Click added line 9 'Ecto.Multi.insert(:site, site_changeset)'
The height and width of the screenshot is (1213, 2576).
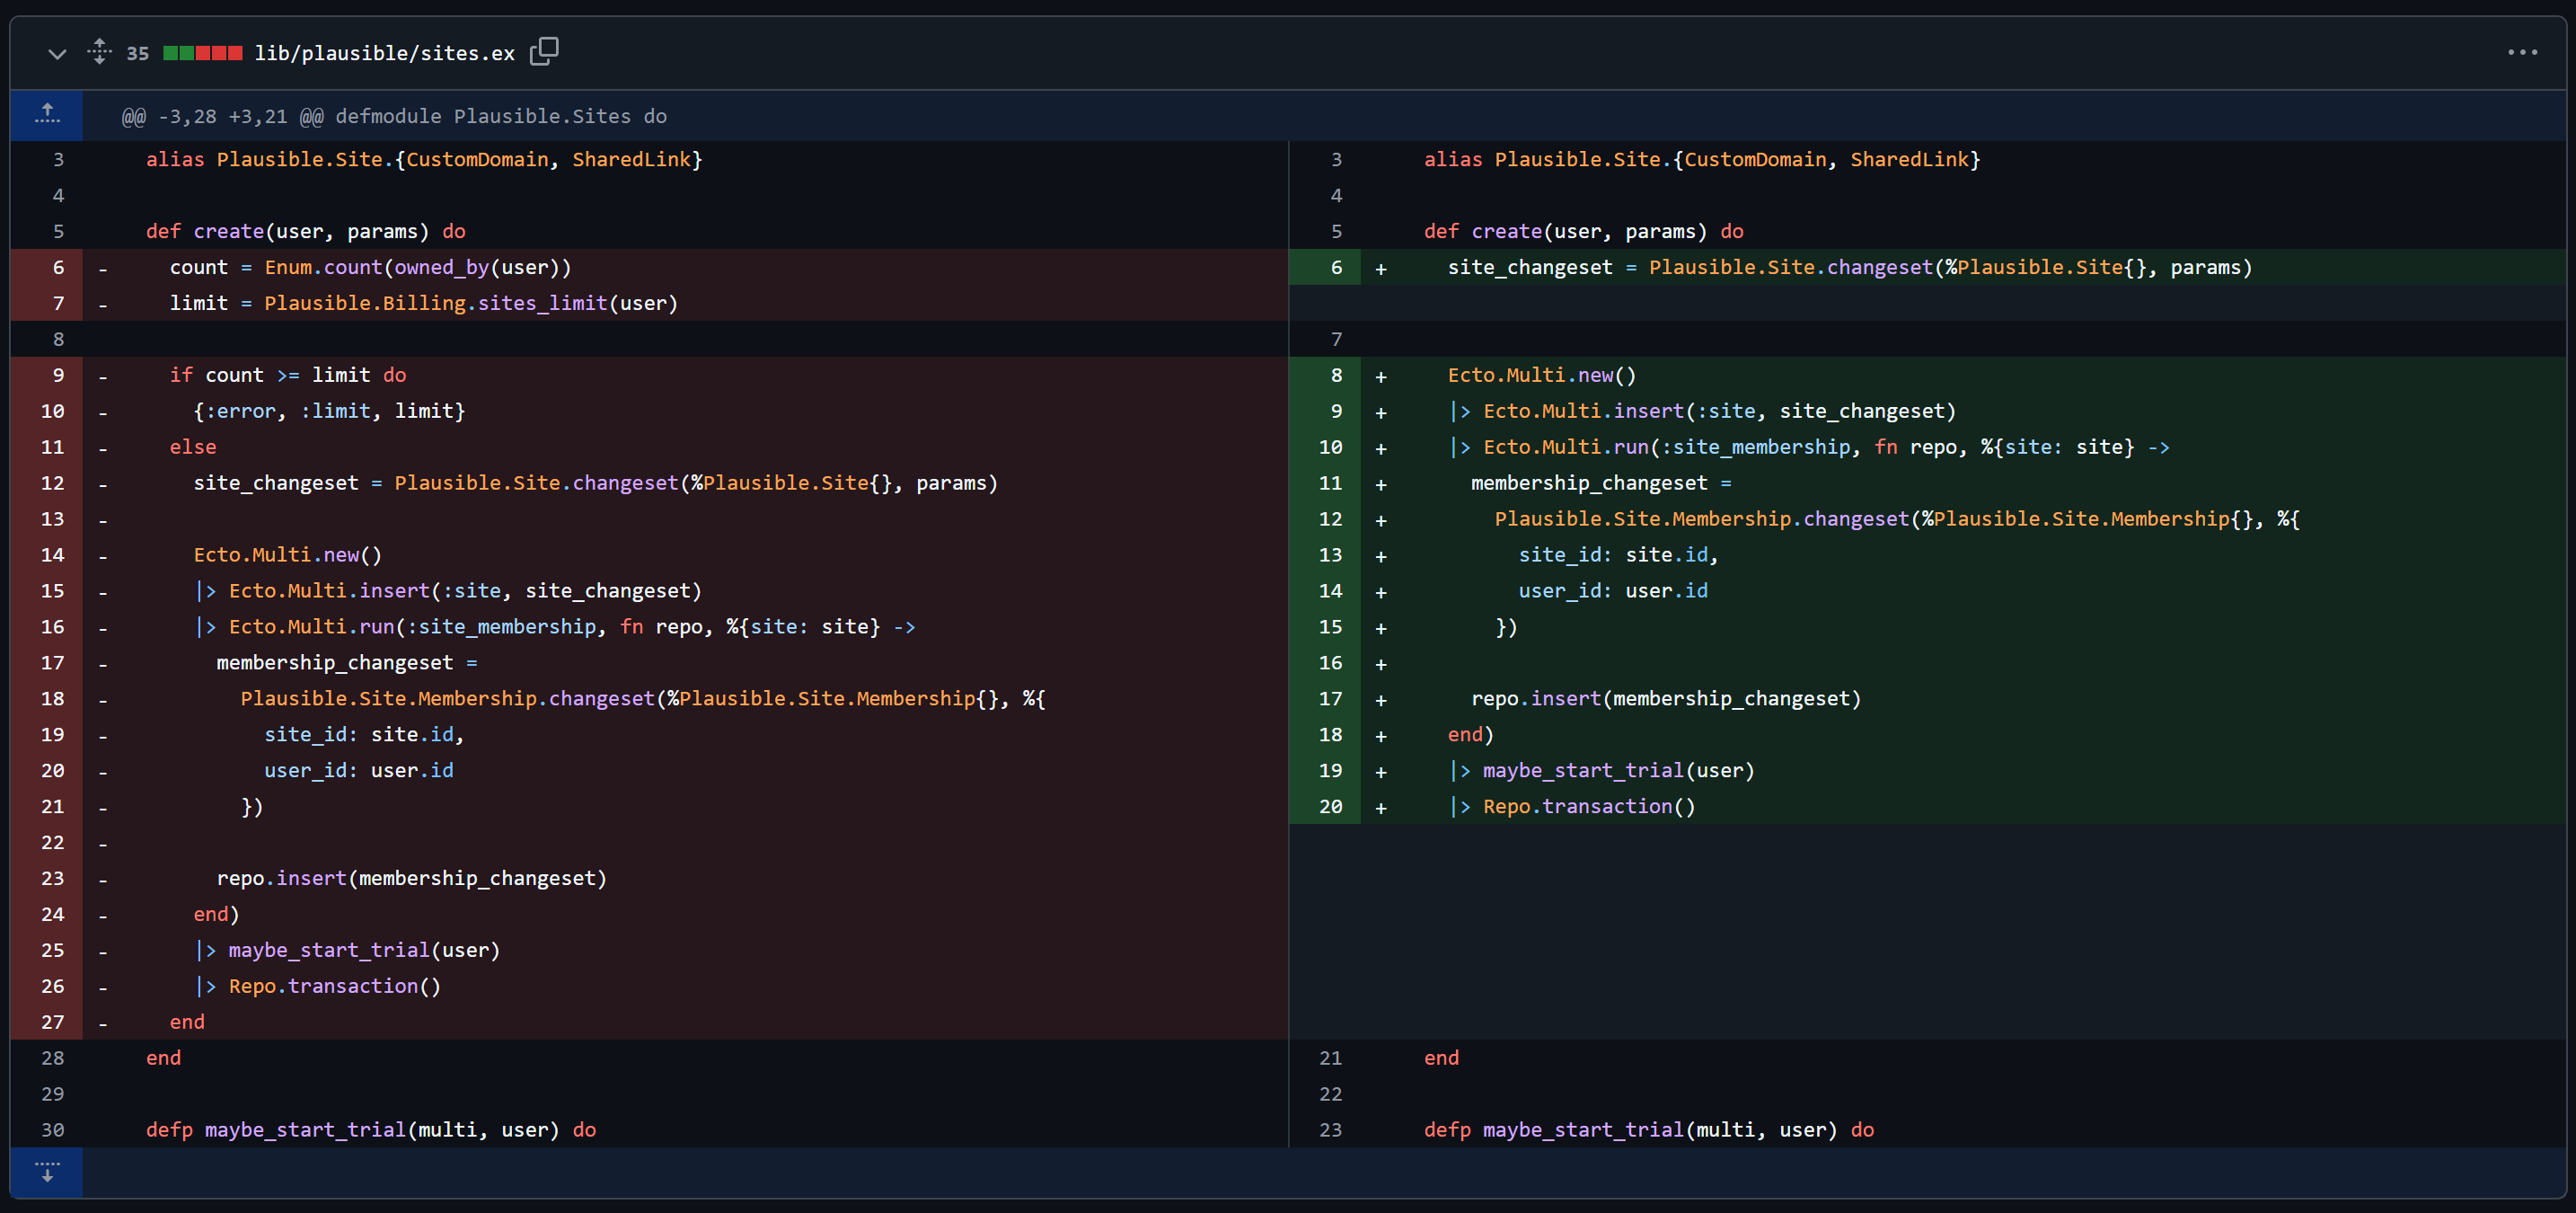[1702, 411]
